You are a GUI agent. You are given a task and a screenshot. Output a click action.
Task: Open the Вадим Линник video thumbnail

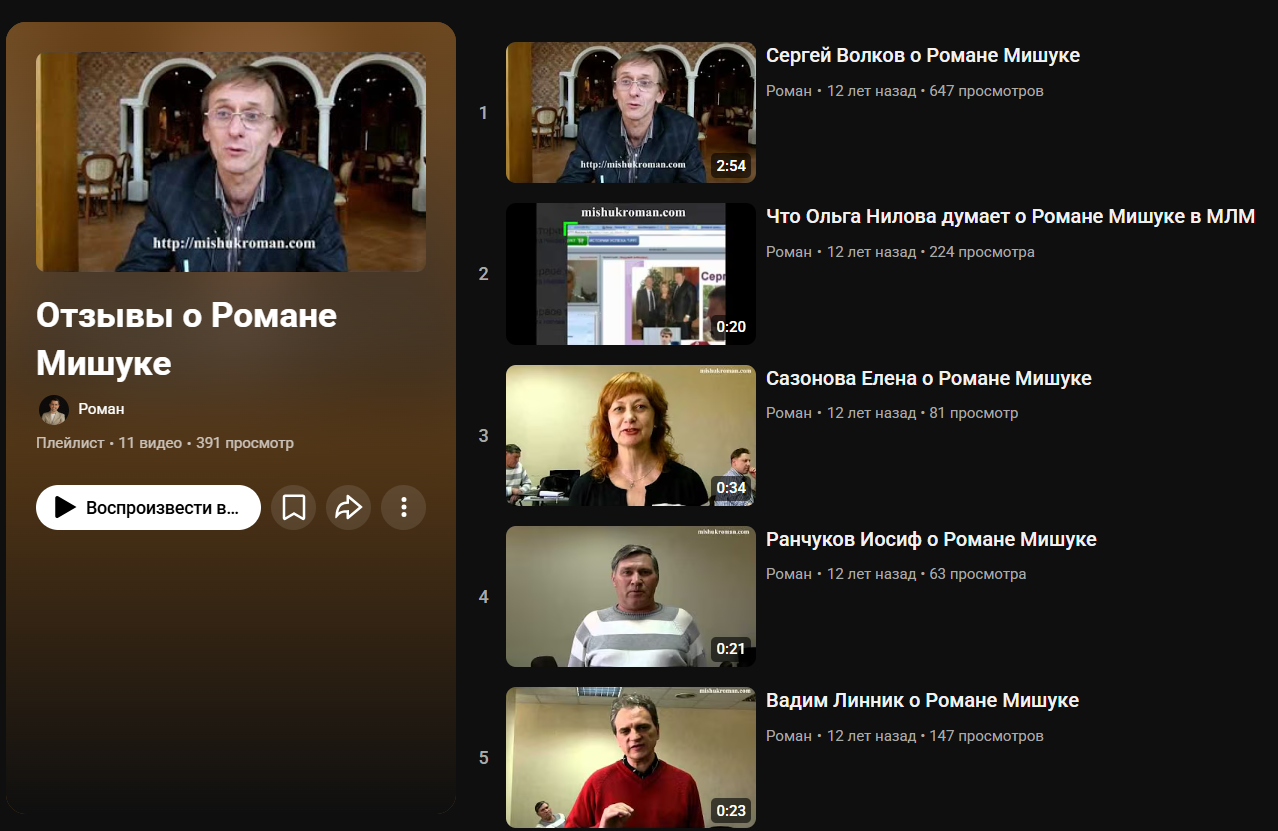pos(630,757)
